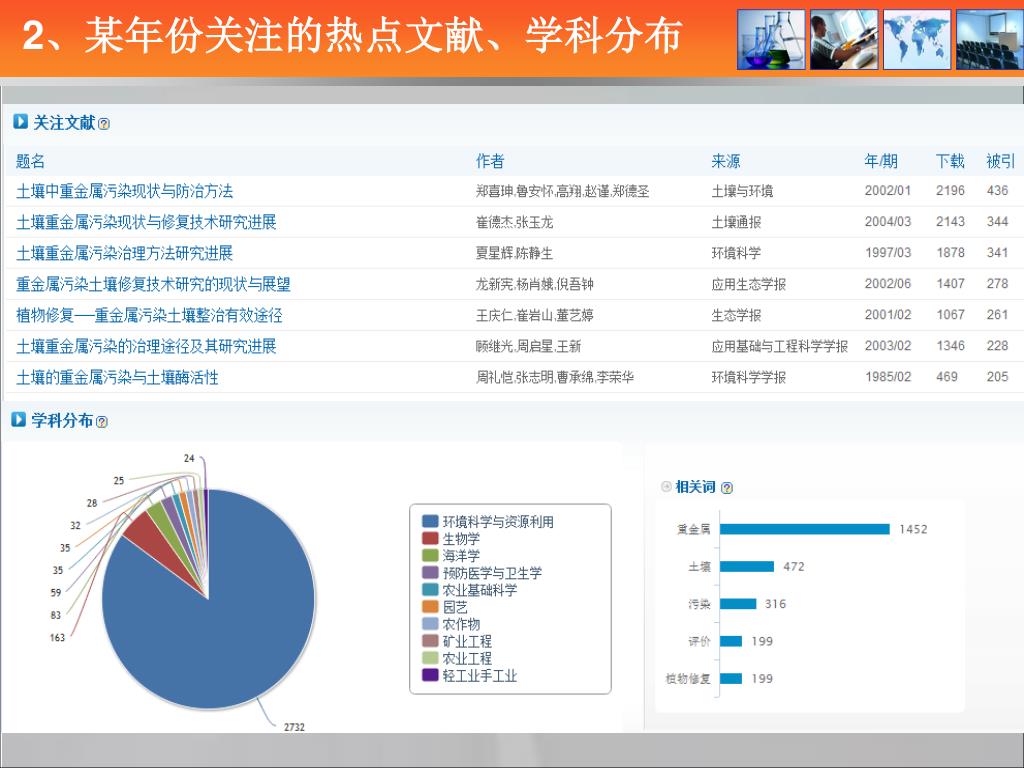The width and height of the screenshot is (1024, 768).
Task: Click the 关注文献 section heading
Action: tap(64, 122)
